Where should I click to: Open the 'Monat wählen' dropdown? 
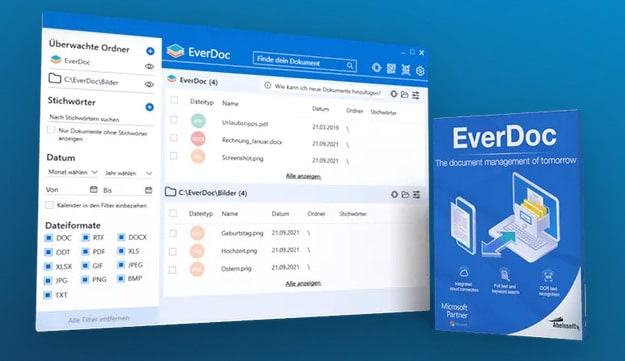click(x=72, y=172)
